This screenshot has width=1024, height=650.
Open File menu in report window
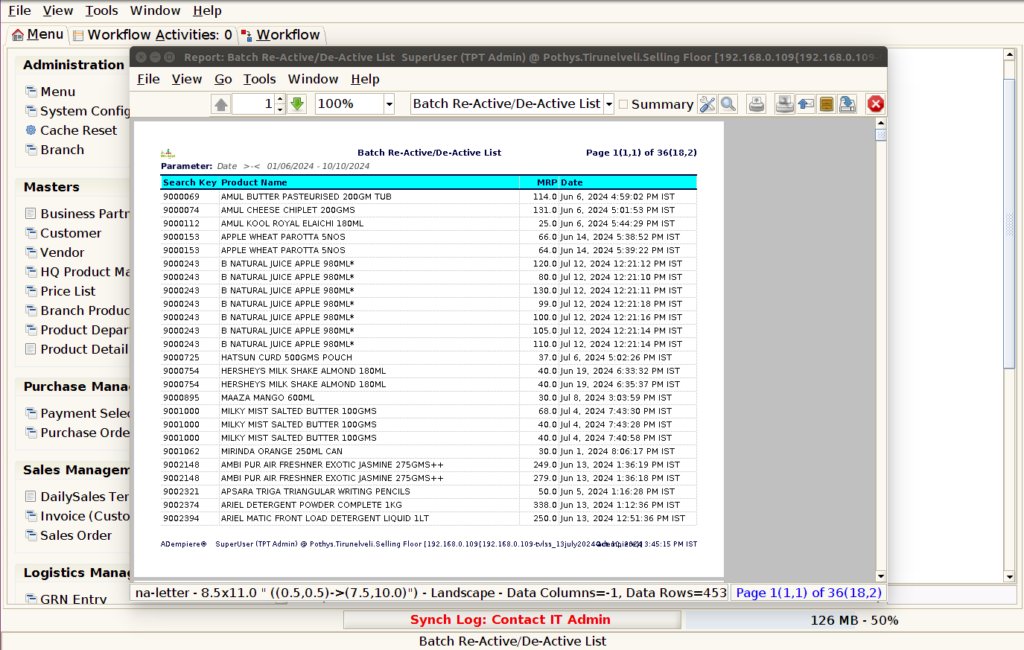tap(148, 79)
